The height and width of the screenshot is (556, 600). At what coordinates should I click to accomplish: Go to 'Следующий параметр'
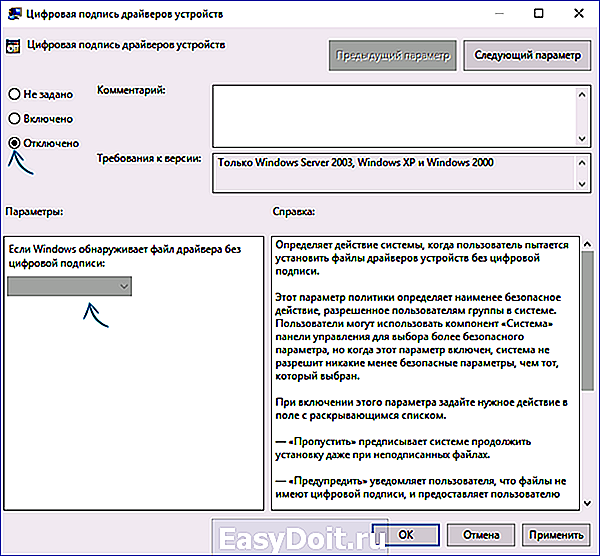coord(527,55)
